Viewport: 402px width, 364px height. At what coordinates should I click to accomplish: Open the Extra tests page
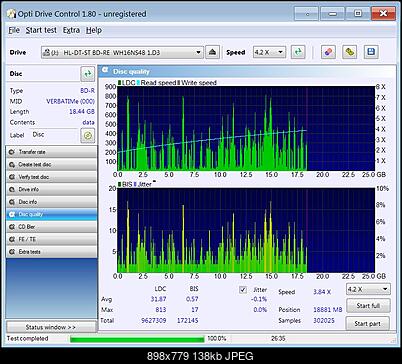click(x=52, y=252)
